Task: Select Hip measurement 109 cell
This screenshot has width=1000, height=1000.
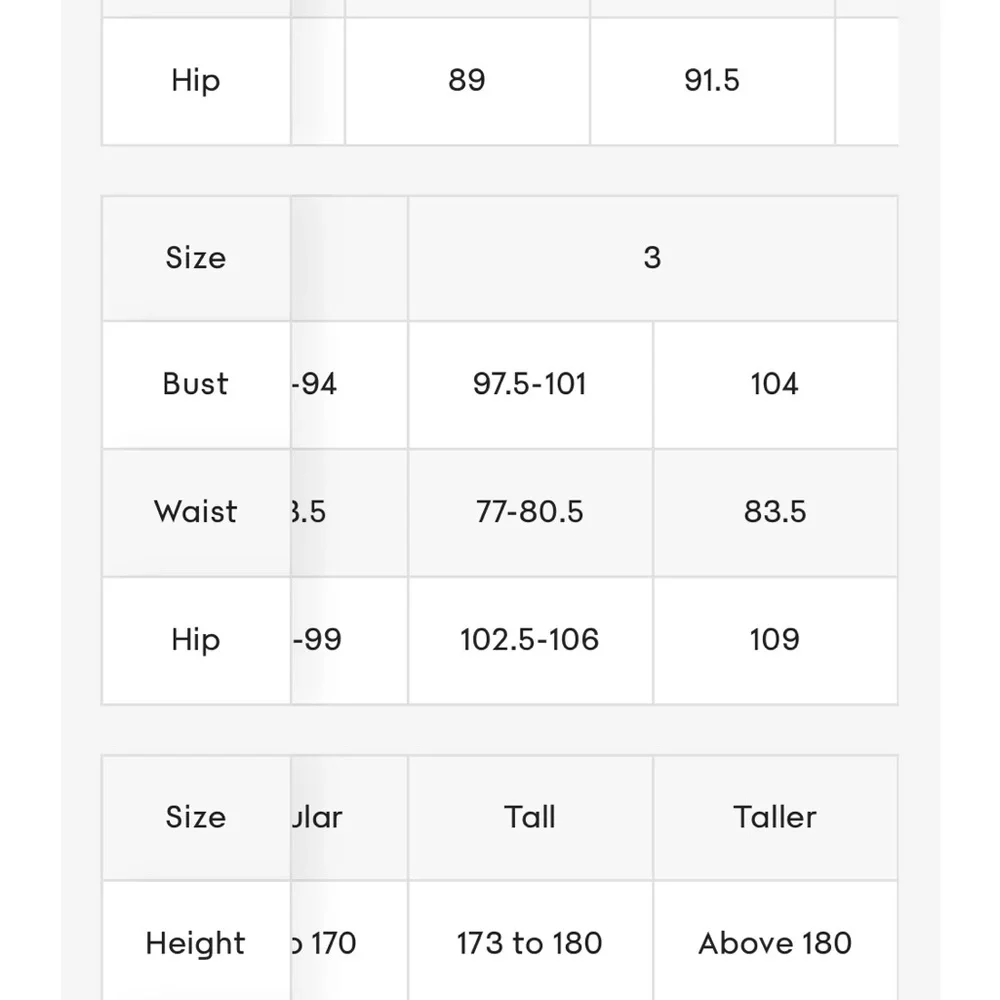Action: pos(775,640)
